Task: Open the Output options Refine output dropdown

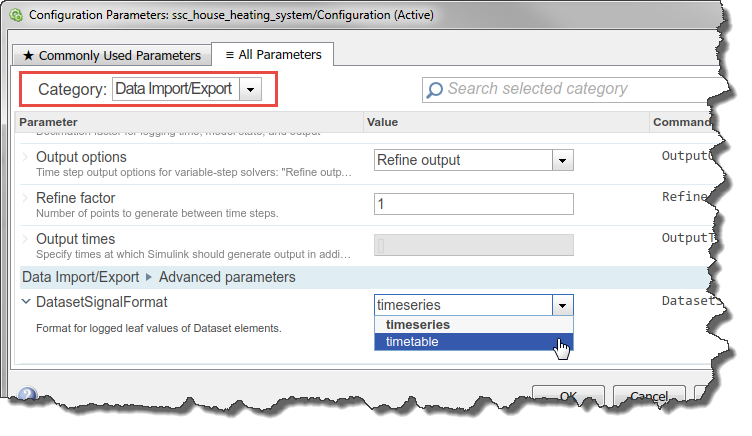Action: point(563,160)
